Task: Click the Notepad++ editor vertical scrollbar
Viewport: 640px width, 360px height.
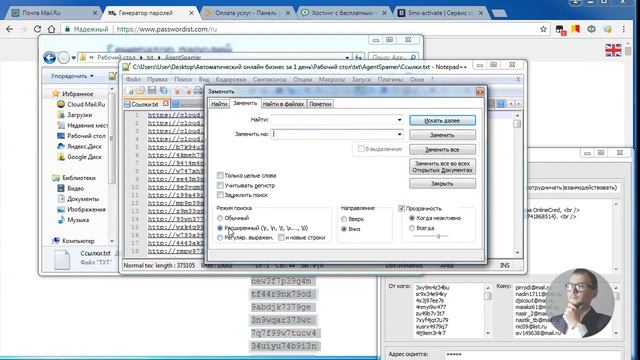Action: click(x=517, y=184)
